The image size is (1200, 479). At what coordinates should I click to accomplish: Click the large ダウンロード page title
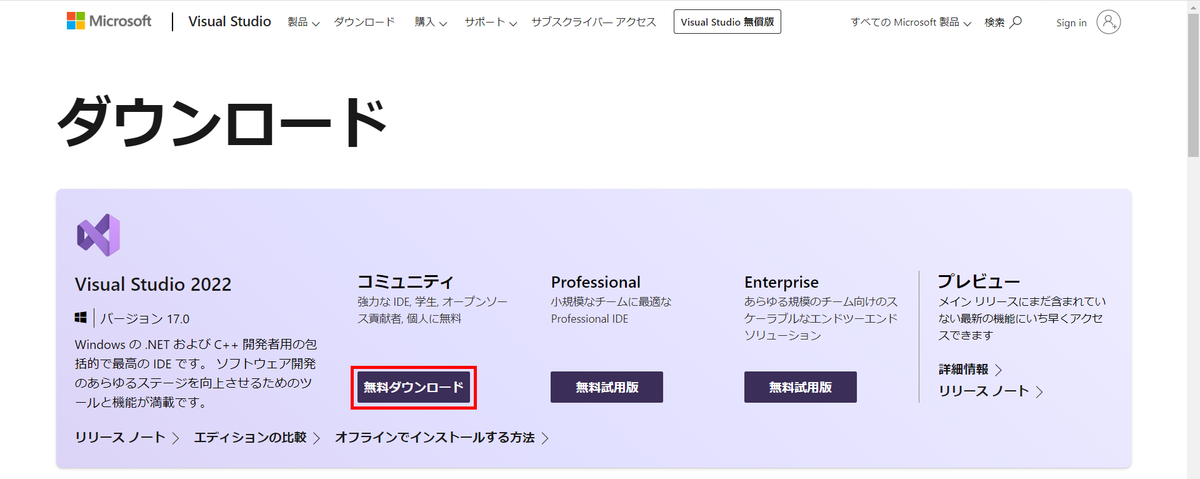(221, 122)
